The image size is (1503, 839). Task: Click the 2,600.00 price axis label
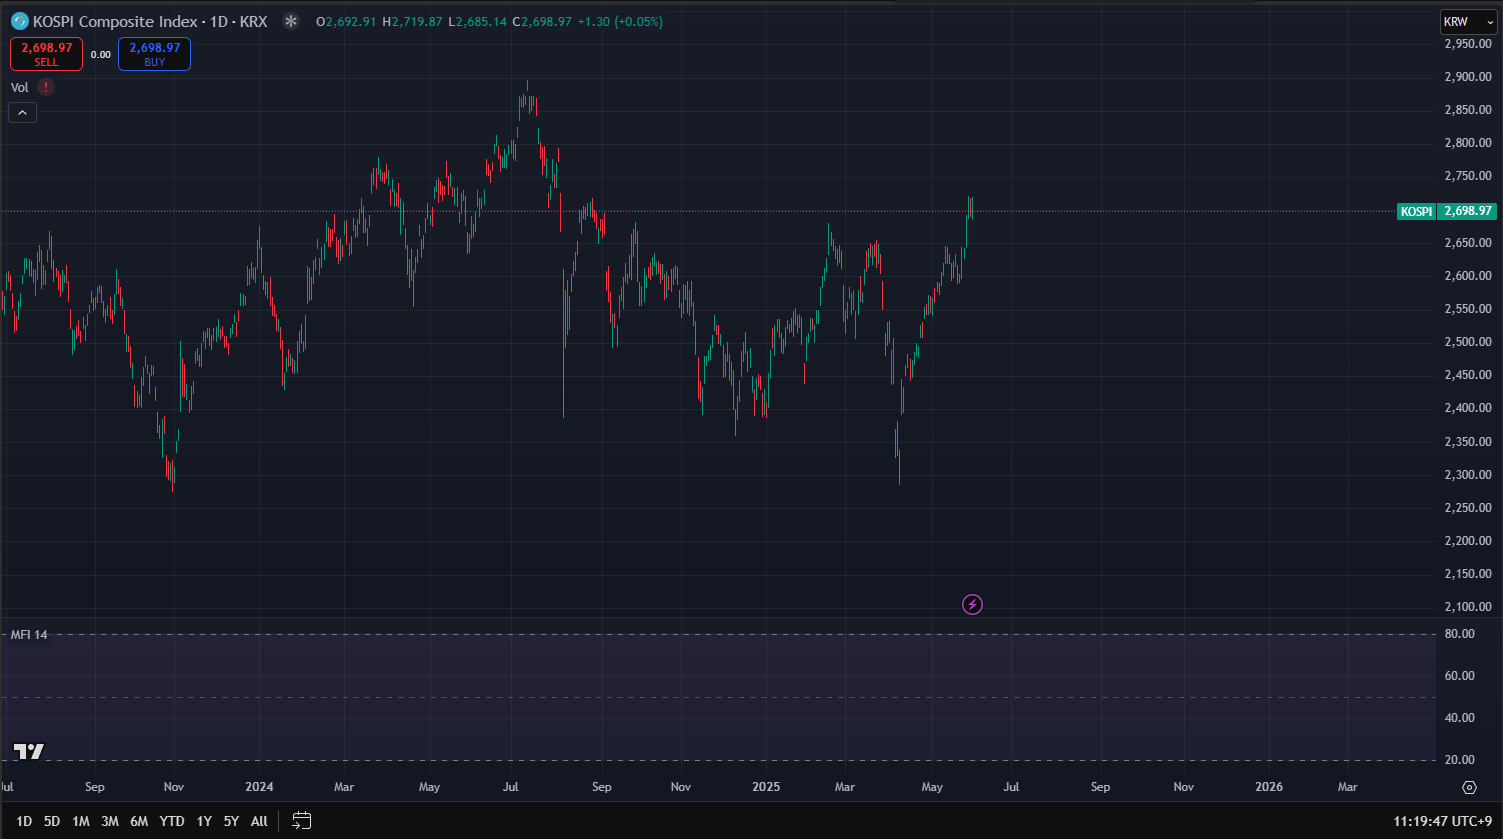[x=1468, y=276]
